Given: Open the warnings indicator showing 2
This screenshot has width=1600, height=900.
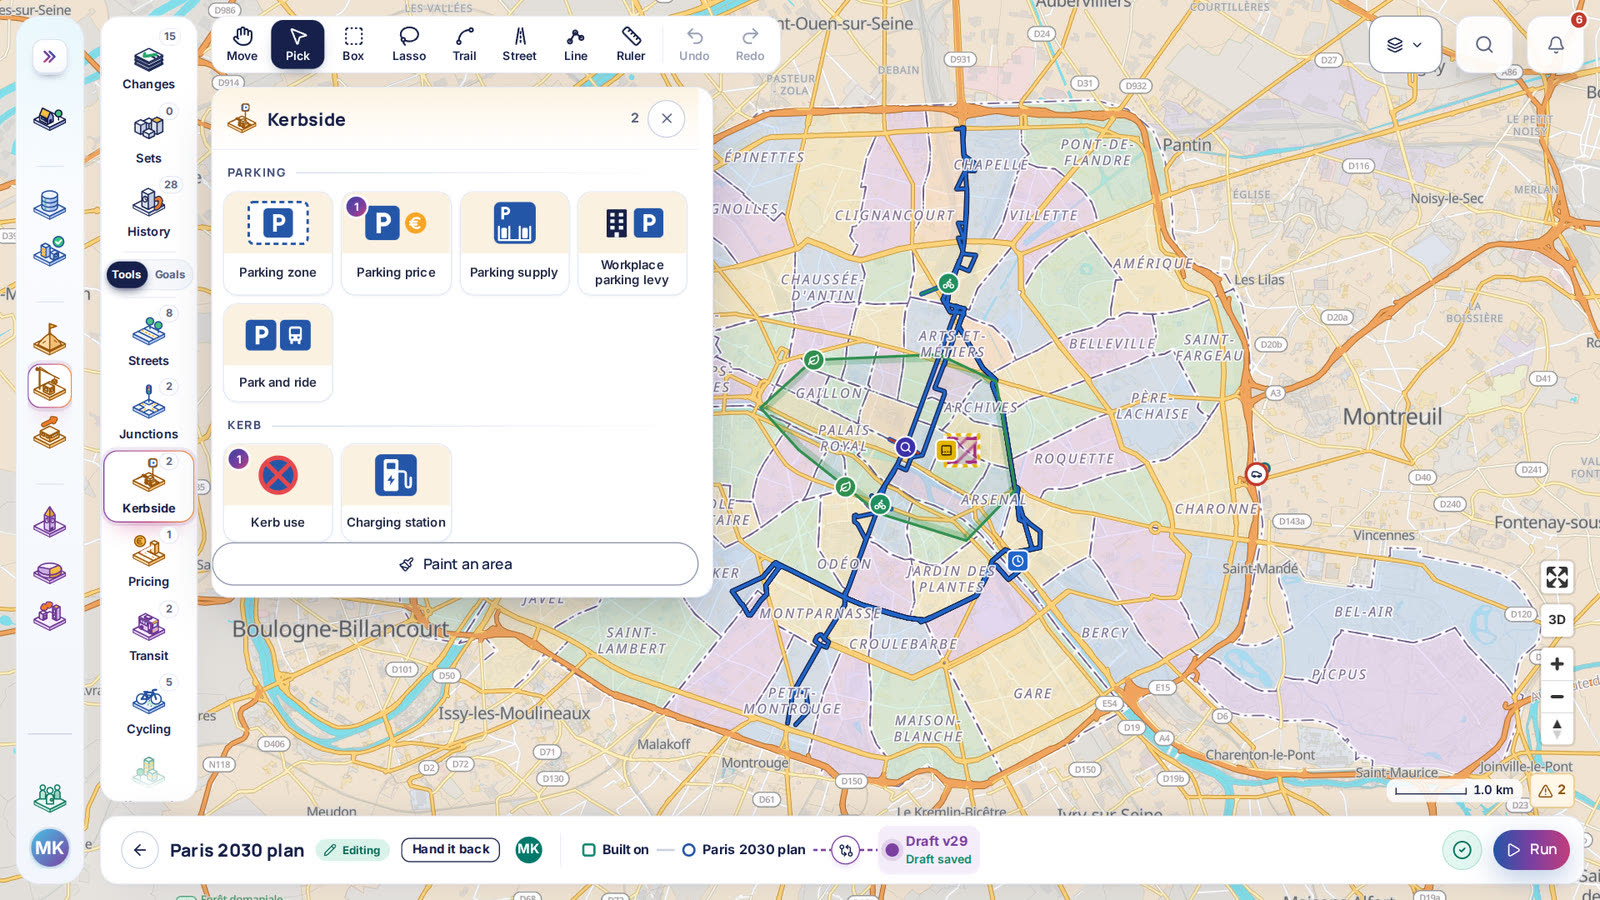Looking at the screenshot, I should pos(1552,790).
